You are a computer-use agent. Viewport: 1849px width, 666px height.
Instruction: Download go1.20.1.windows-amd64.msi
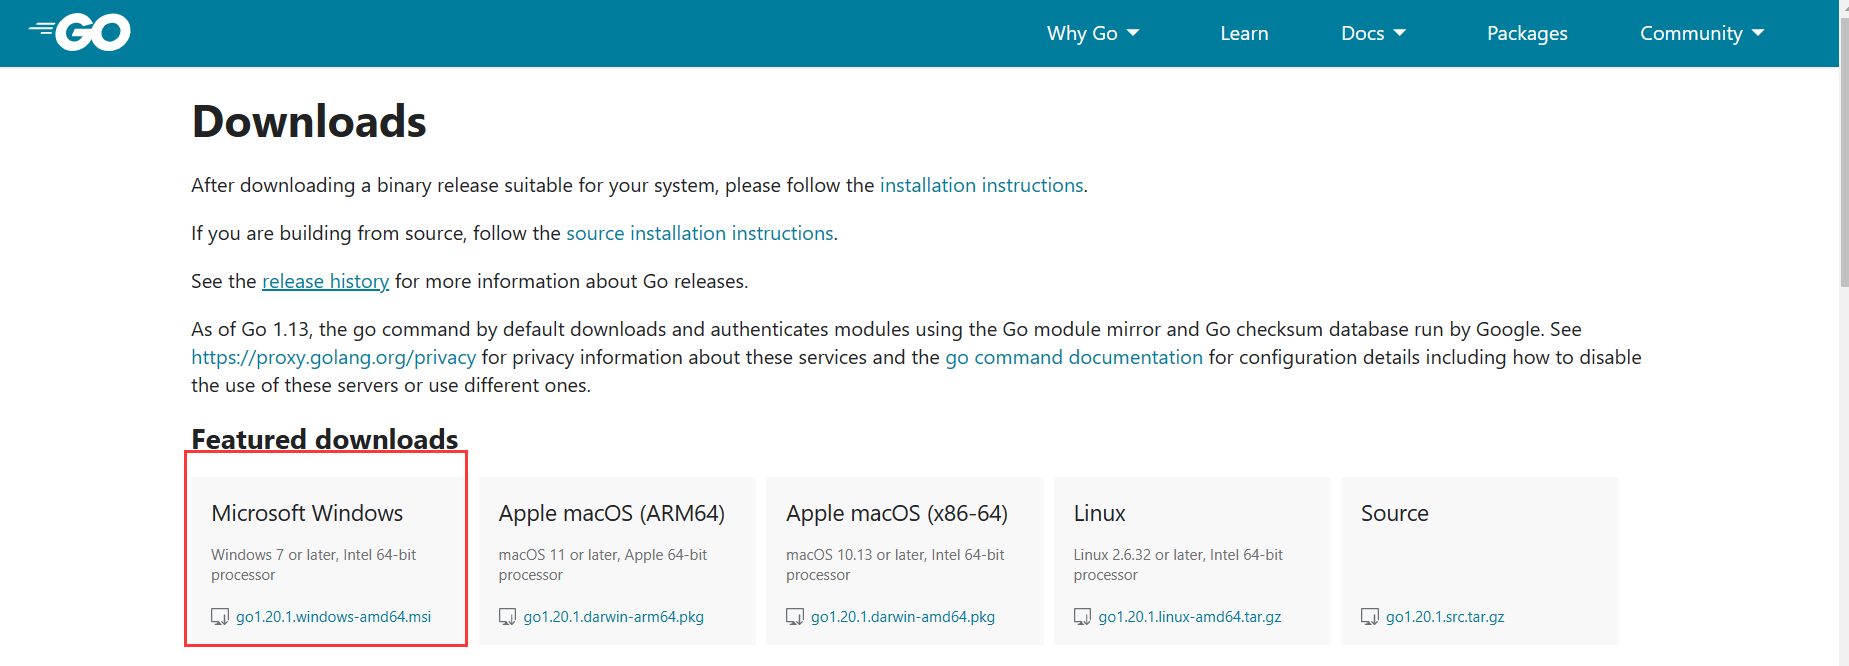tap(333, 617)
